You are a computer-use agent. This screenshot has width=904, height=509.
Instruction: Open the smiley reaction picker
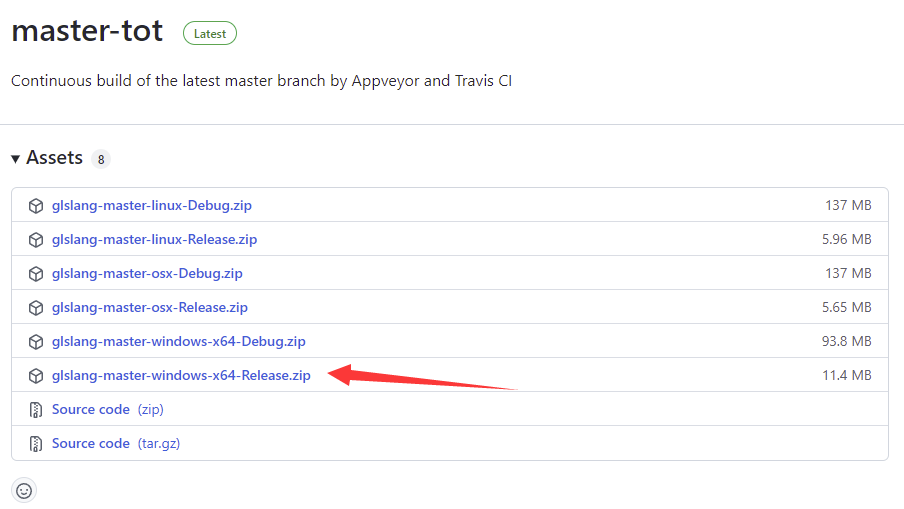pyautogui.click(x=24, y=490)
